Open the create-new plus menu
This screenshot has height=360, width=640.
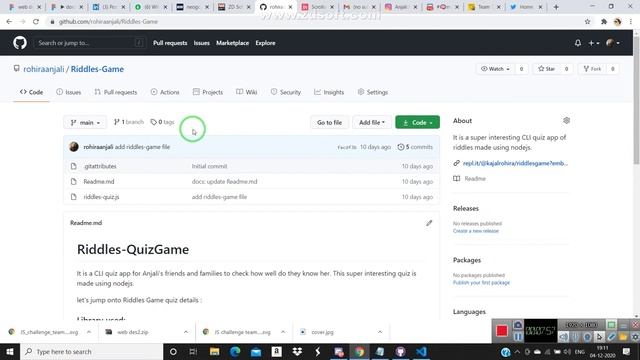pyautogui.click(x=593, y=42)
